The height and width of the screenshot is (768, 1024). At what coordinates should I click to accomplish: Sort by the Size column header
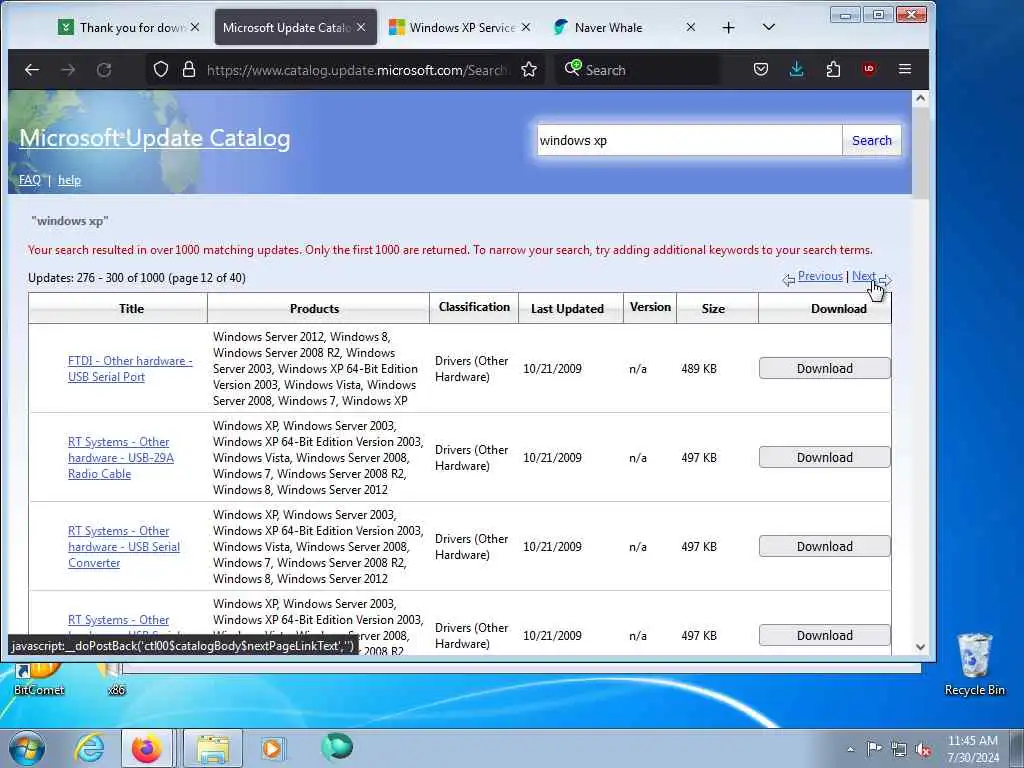point(713,308)
